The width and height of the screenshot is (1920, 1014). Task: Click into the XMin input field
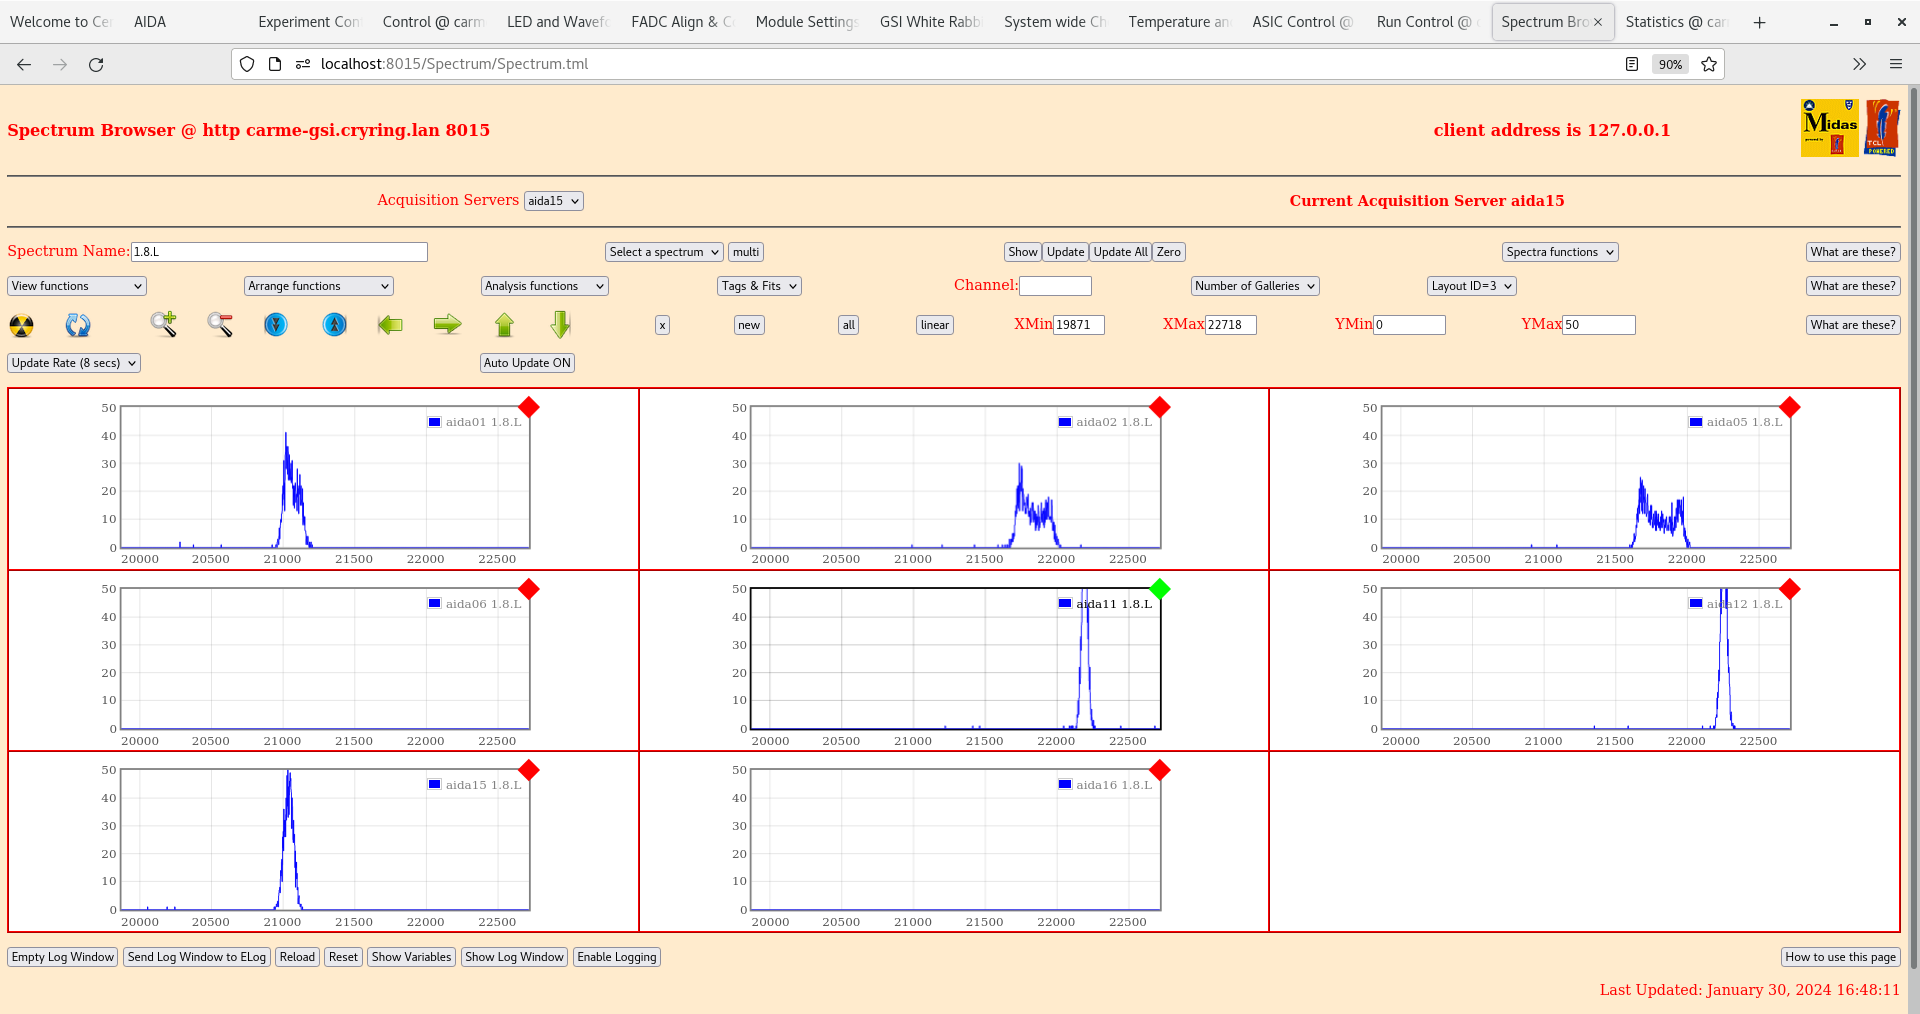pyautogui.click(x=1078, y=325)
